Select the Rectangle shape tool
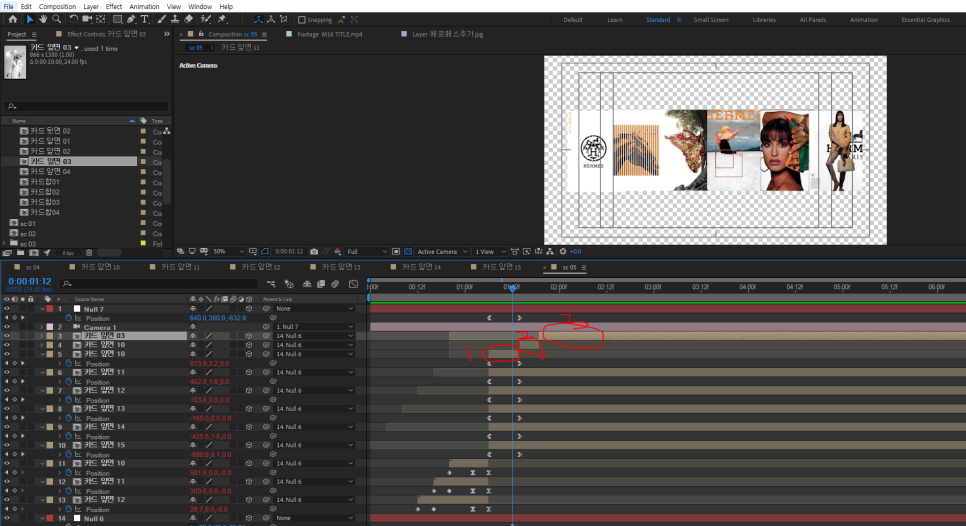The image size is (966, 526). [x=117, y=20]
